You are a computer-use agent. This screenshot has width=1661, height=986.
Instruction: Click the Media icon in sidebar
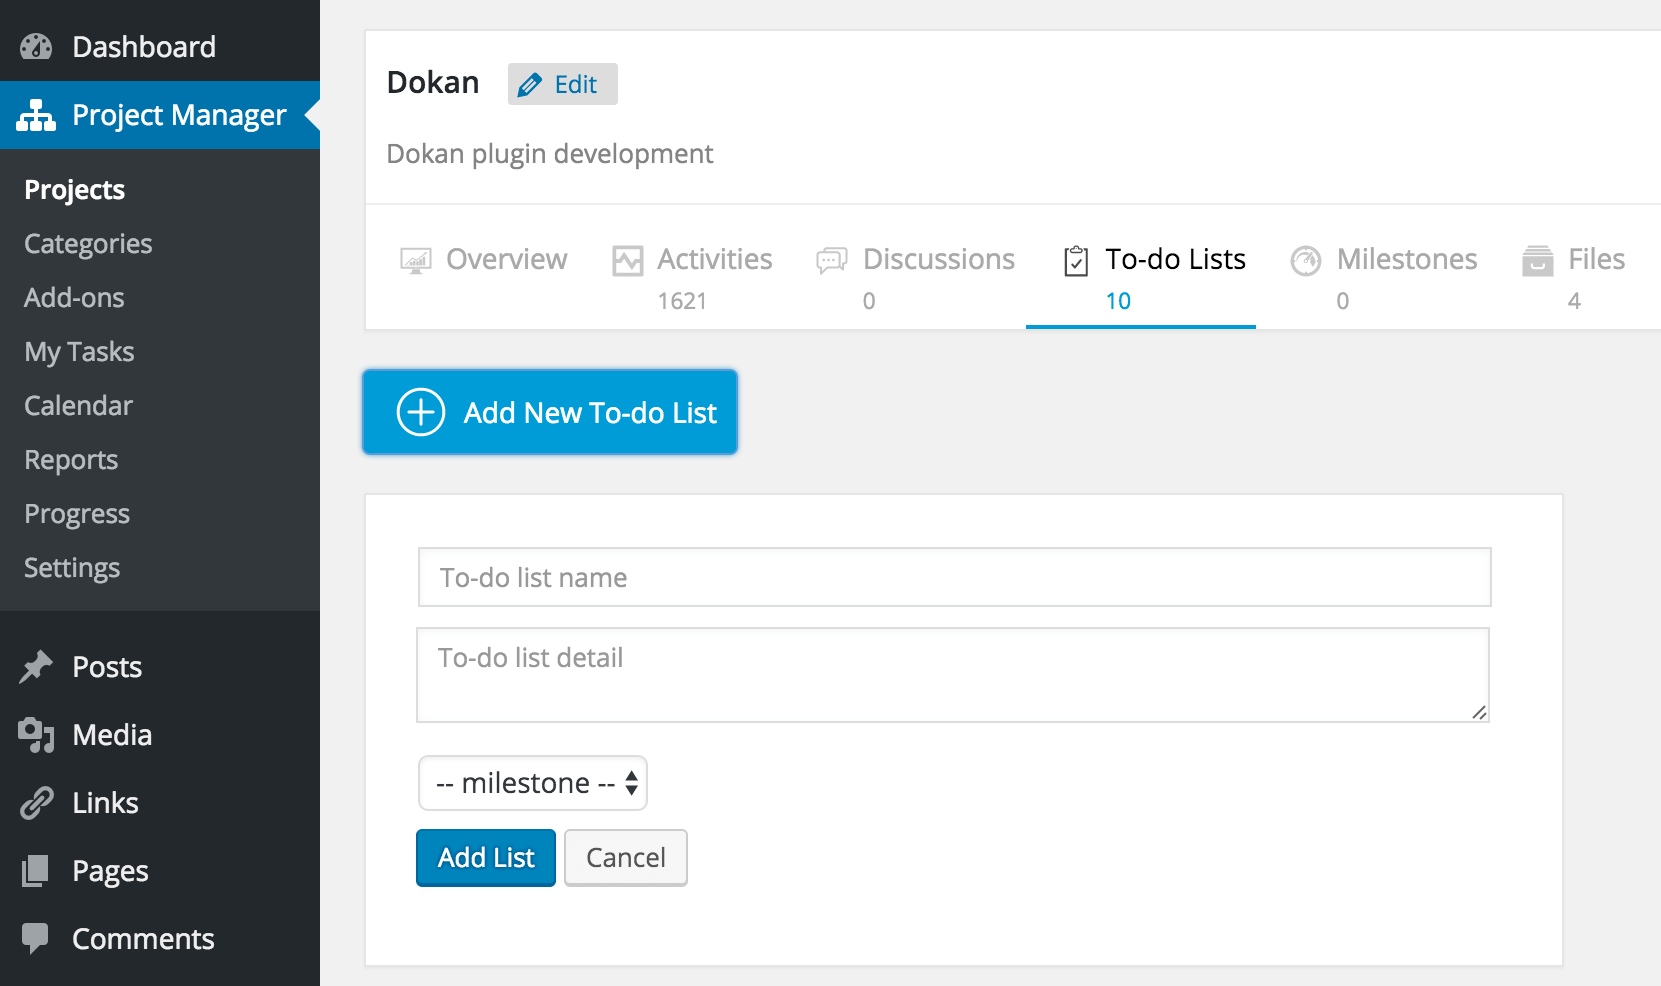(x=36, y=735)
